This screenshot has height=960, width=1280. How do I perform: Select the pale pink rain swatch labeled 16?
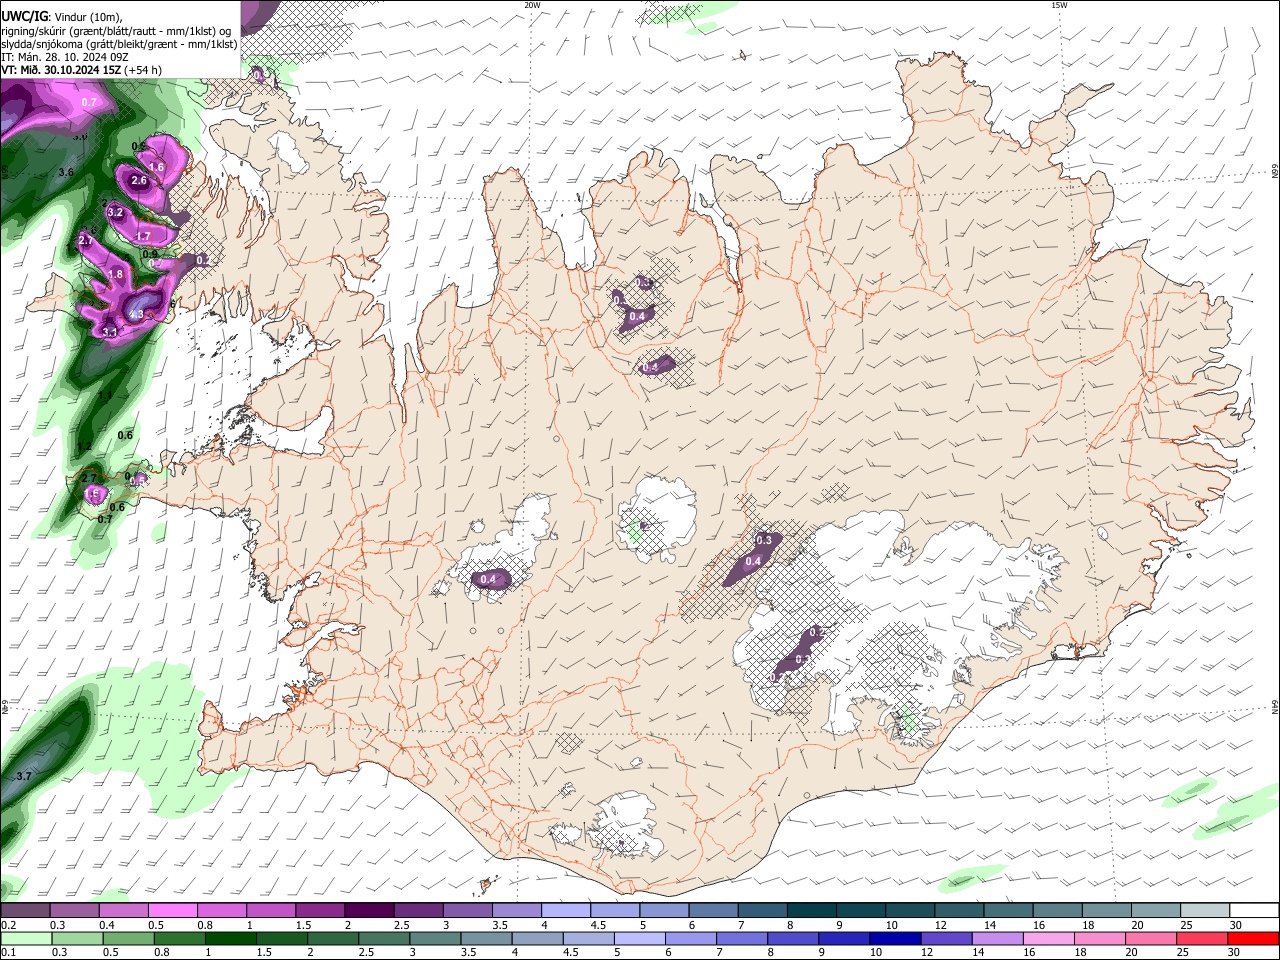tap(1048, 939)
